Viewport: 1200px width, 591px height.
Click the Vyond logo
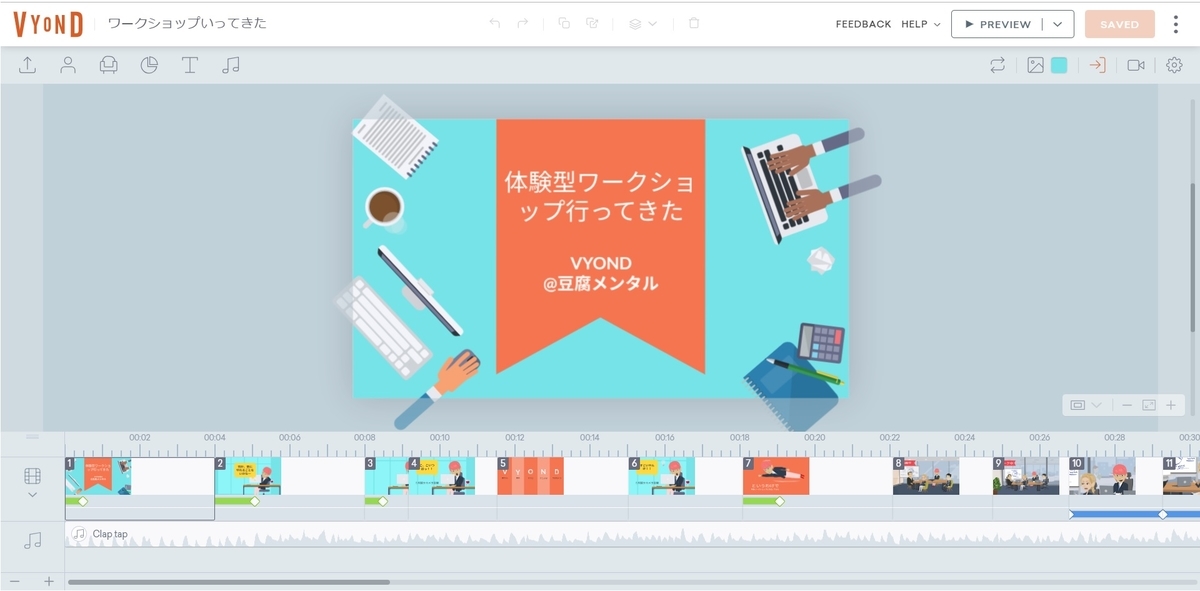click(48, 23)
